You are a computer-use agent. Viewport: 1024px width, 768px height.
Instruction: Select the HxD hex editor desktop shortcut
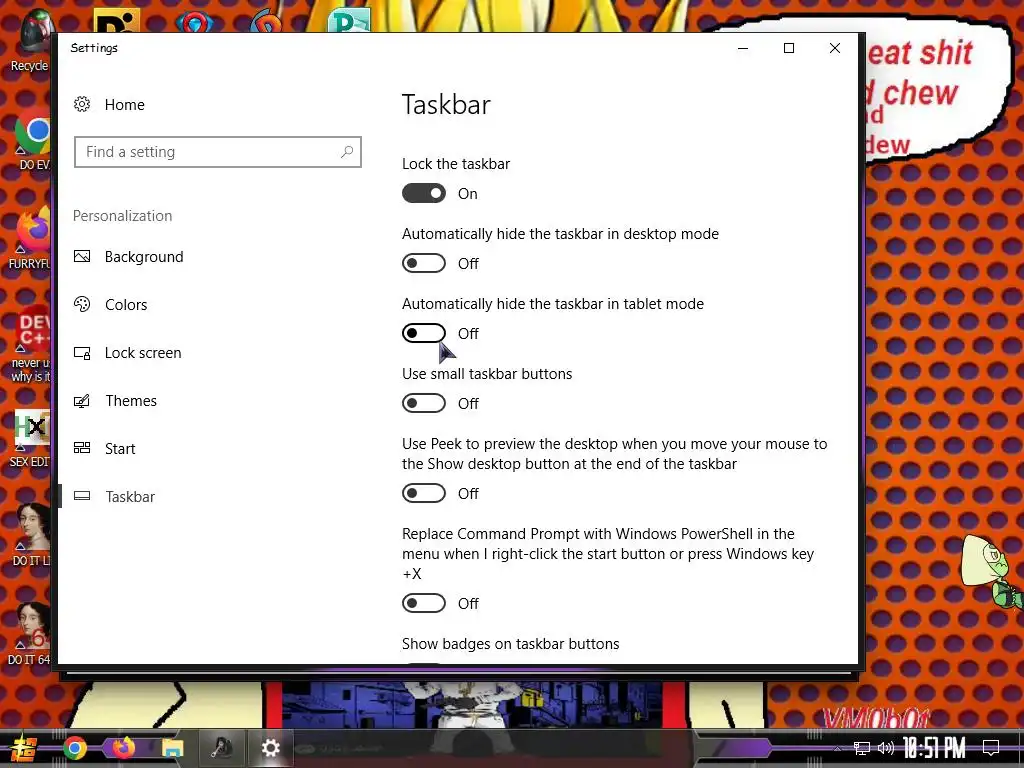pyautogui.click(x=31, y=438)
